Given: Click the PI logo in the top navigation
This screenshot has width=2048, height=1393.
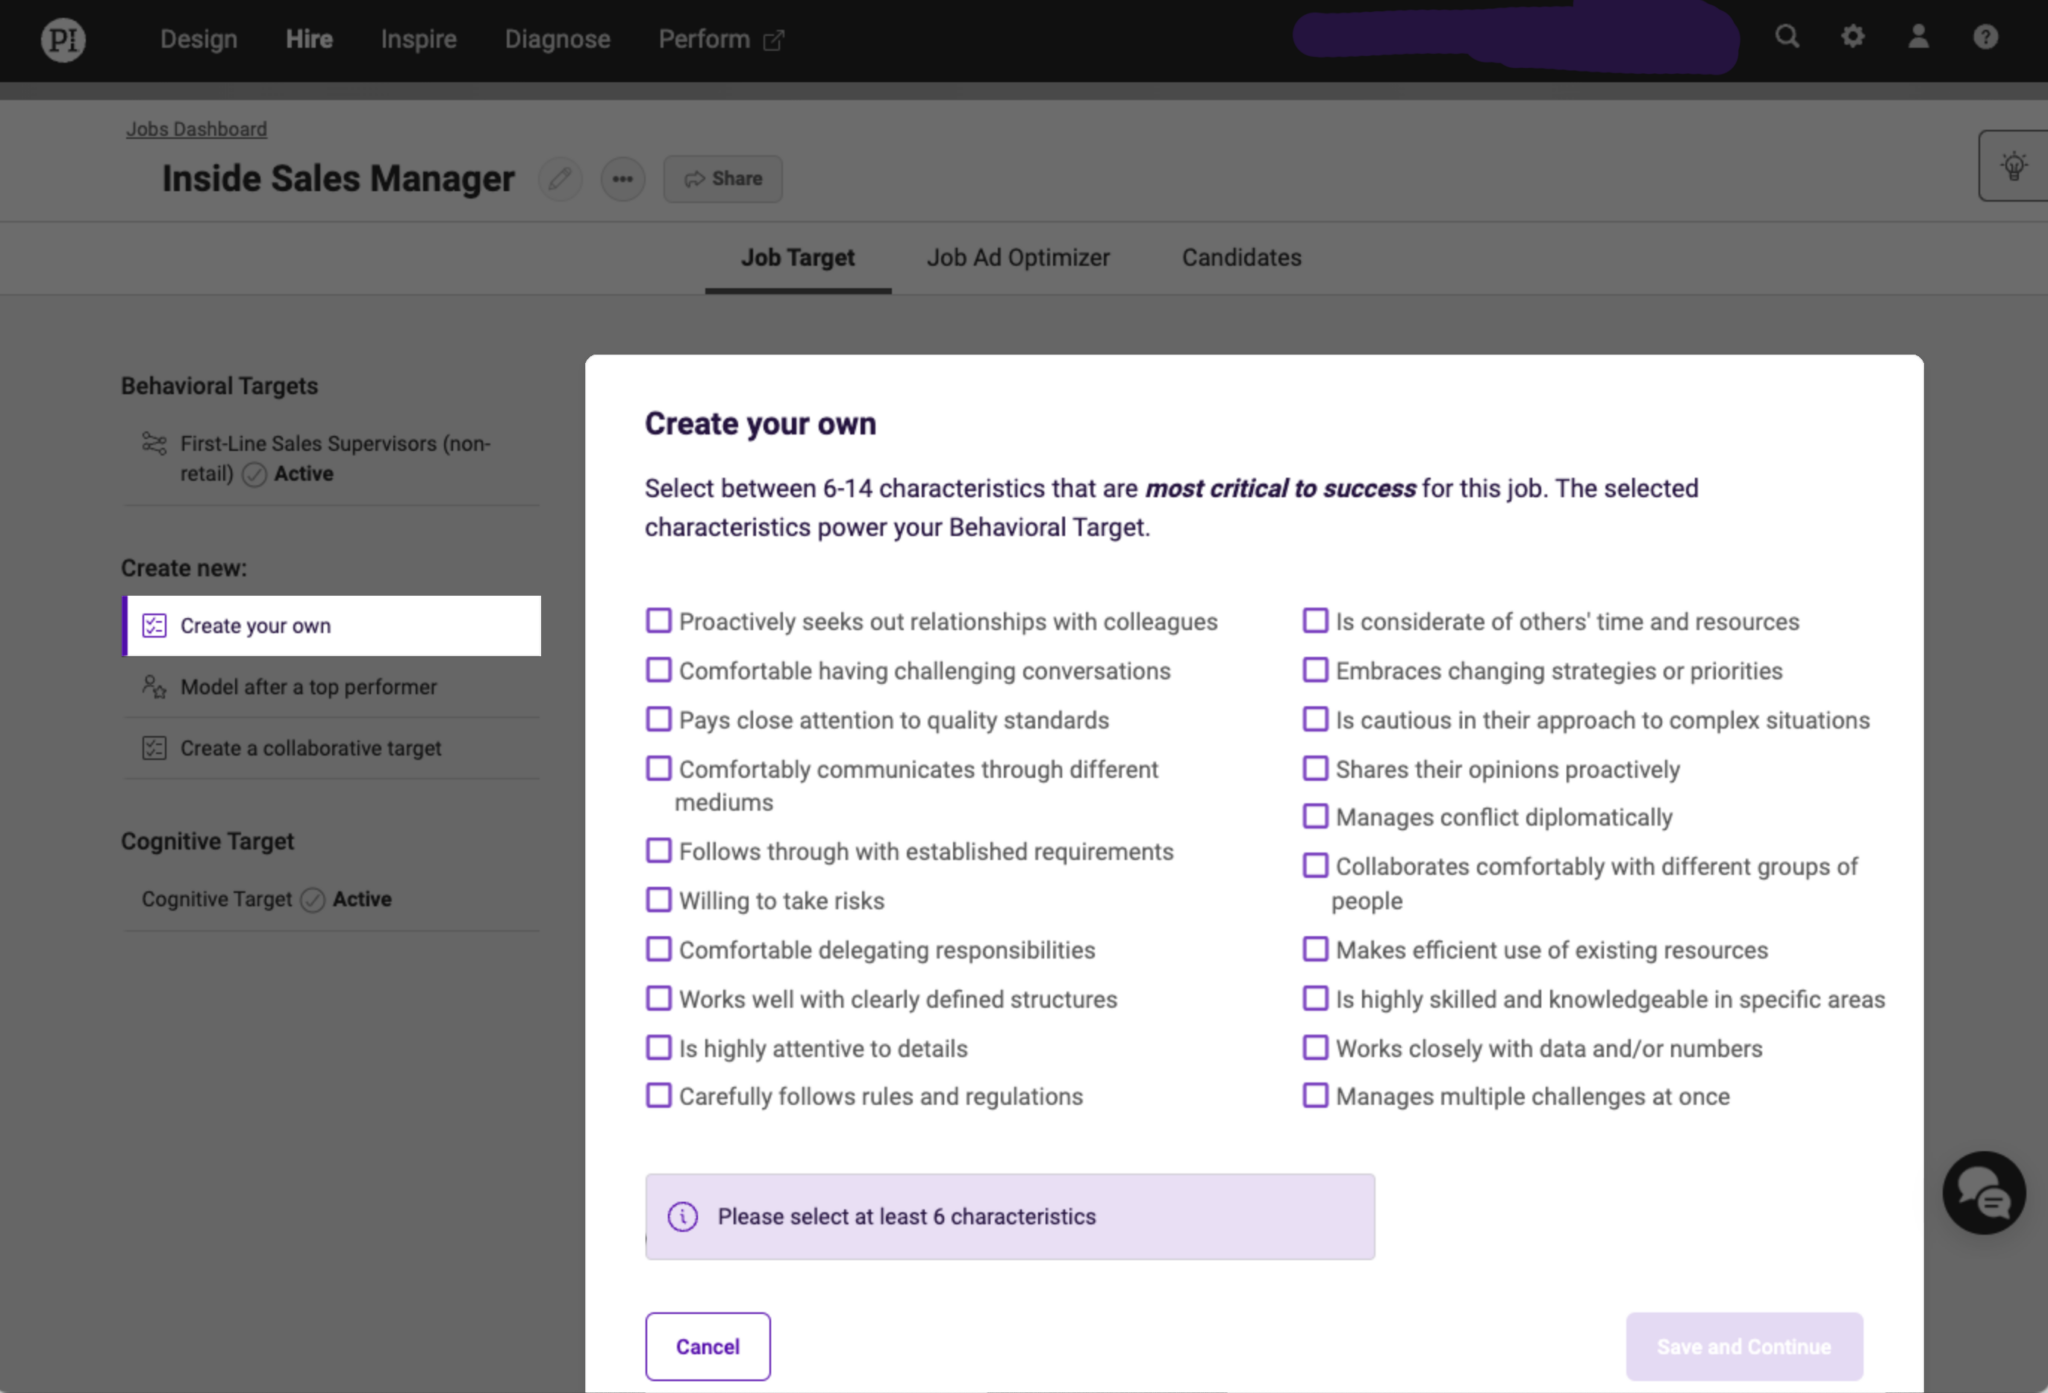Looking at the screenshot, I should (x=62, y=39).
